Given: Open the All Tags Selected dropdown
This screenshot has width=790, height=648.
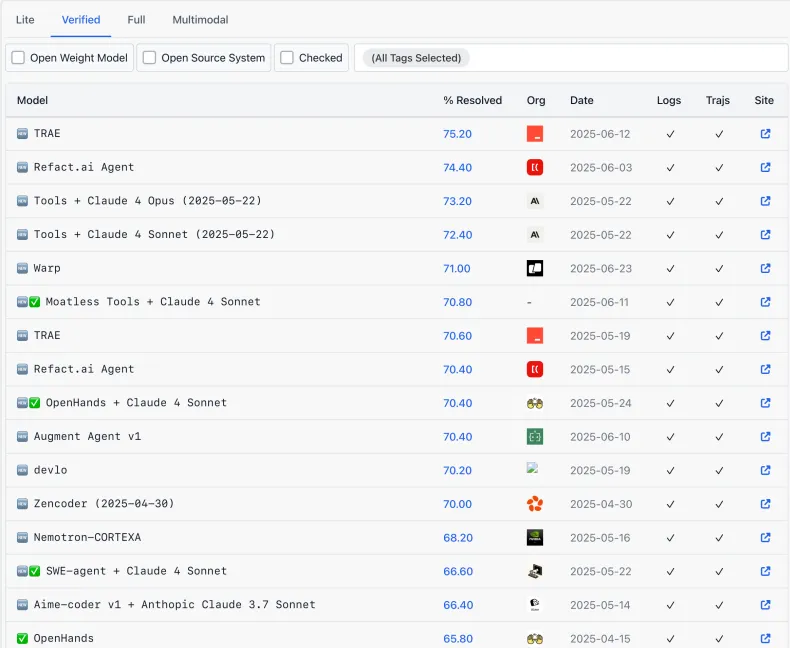Looking at the screenshot, I should click(571, 57).
